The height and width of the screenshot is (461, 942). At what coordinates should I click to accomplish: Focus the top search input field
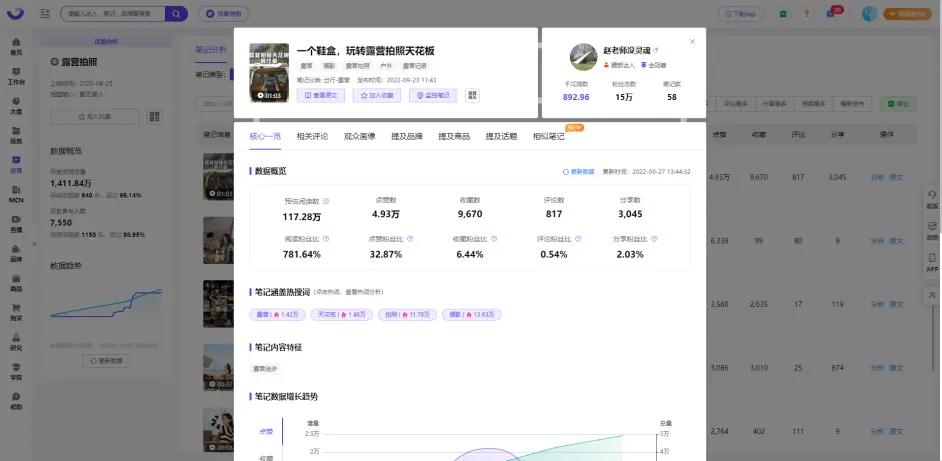pyautogui.click(x=113, y=13)
